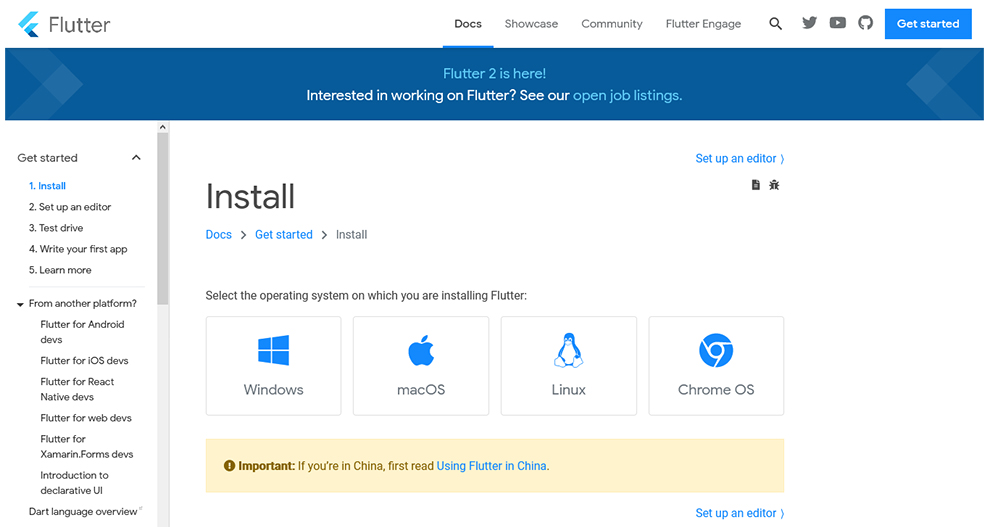Select the Chrome OS card

click(716, 366)
